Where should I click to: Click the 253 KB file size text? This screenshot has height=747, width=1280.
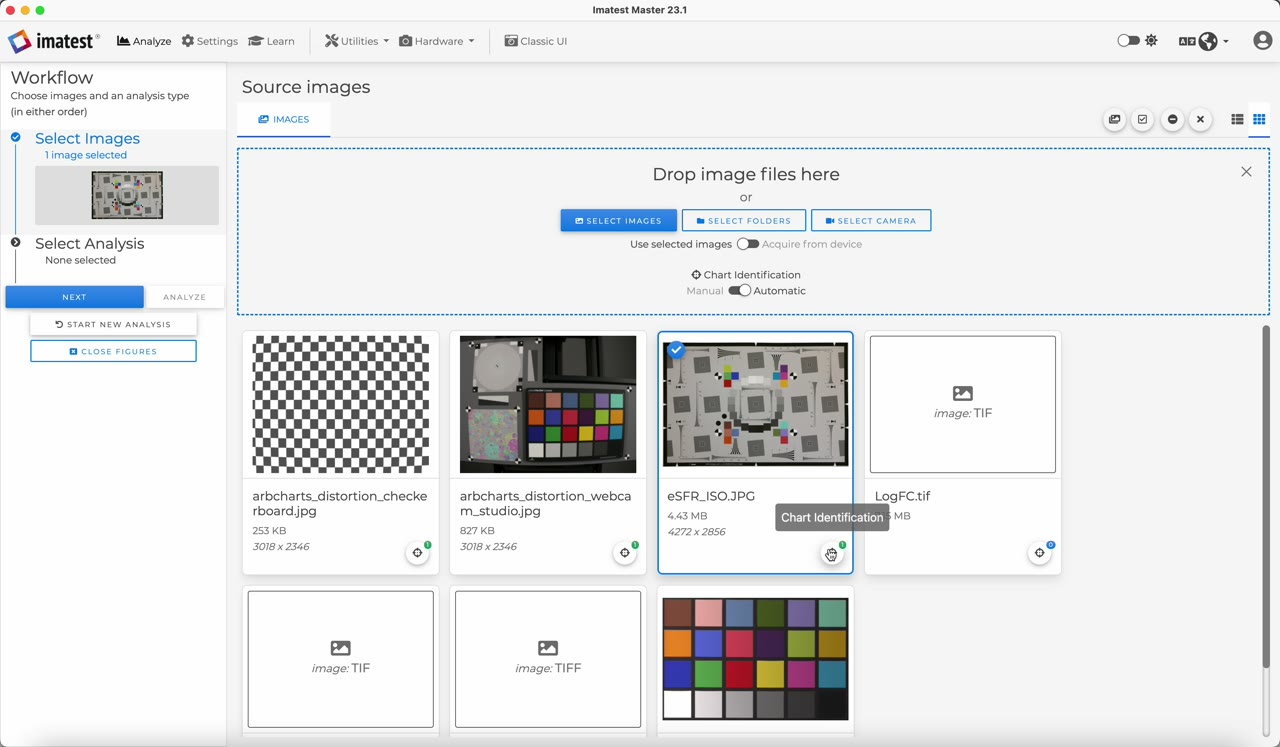270,531
